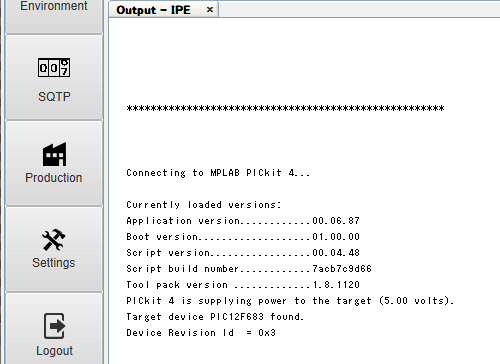Viewport: 500px width, 364px height.
Task: Click the Script version 00.04.48 line
Action: 243,252
